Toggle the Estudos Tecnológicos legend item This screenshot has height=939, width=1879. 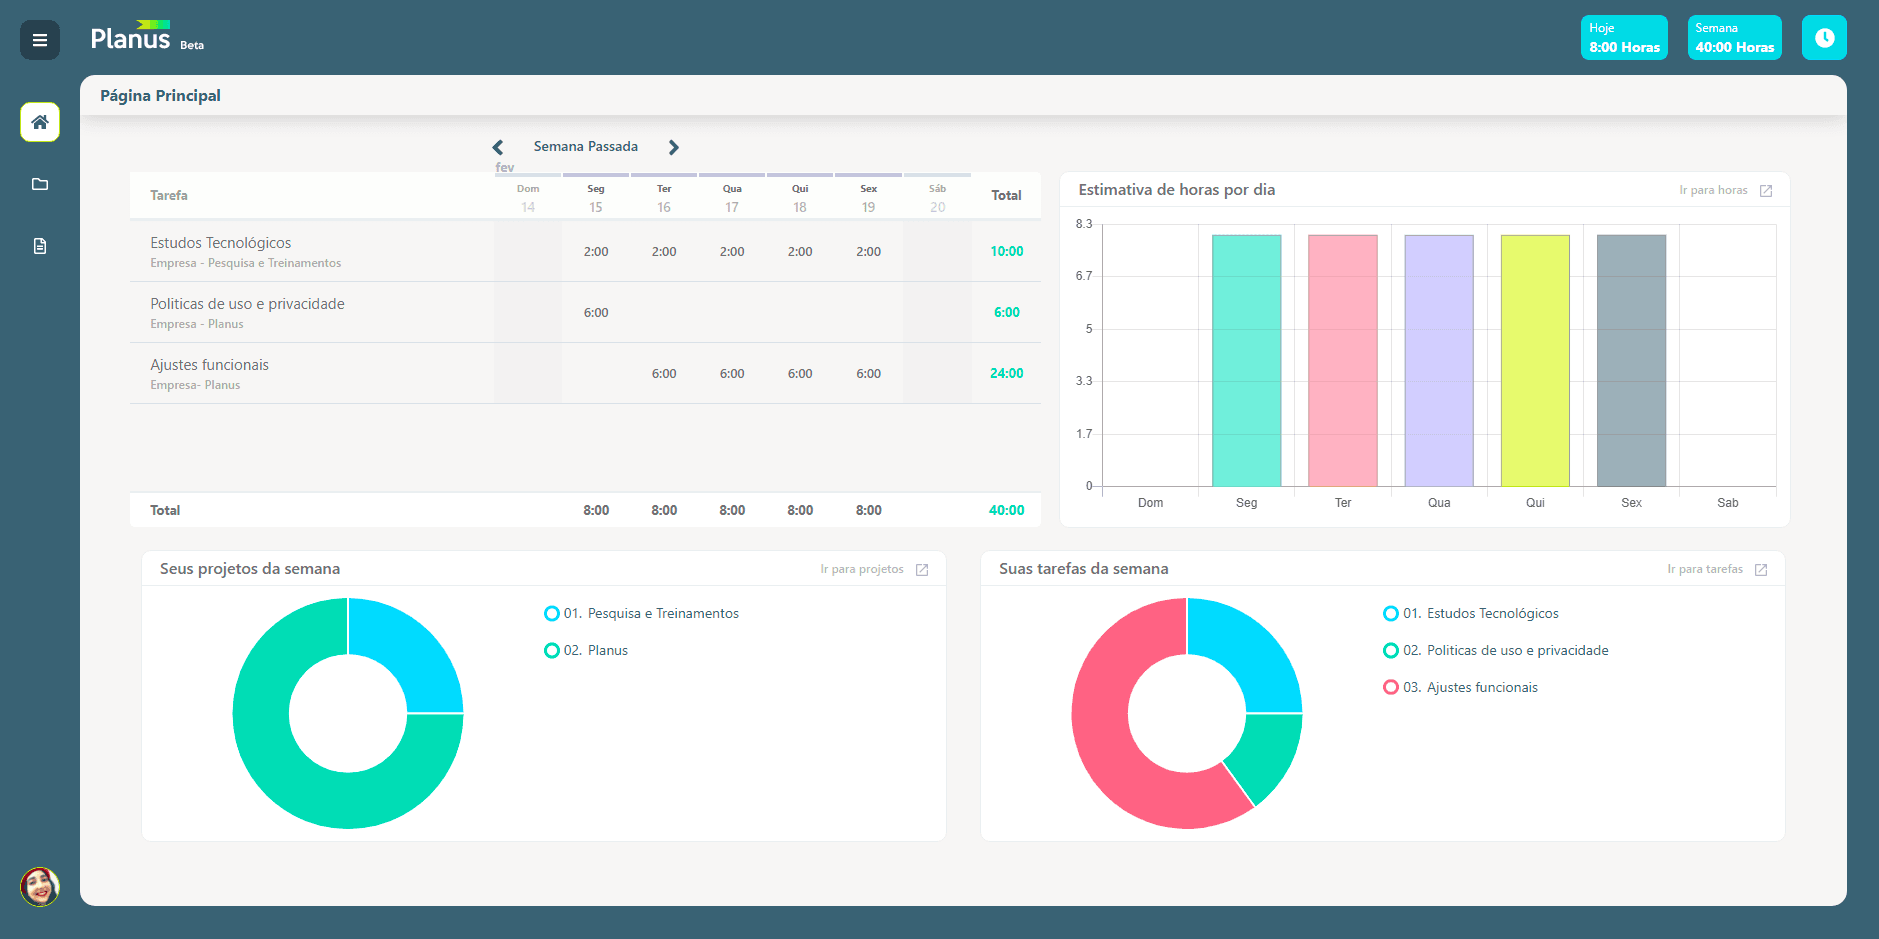(x=1470, y=614)
